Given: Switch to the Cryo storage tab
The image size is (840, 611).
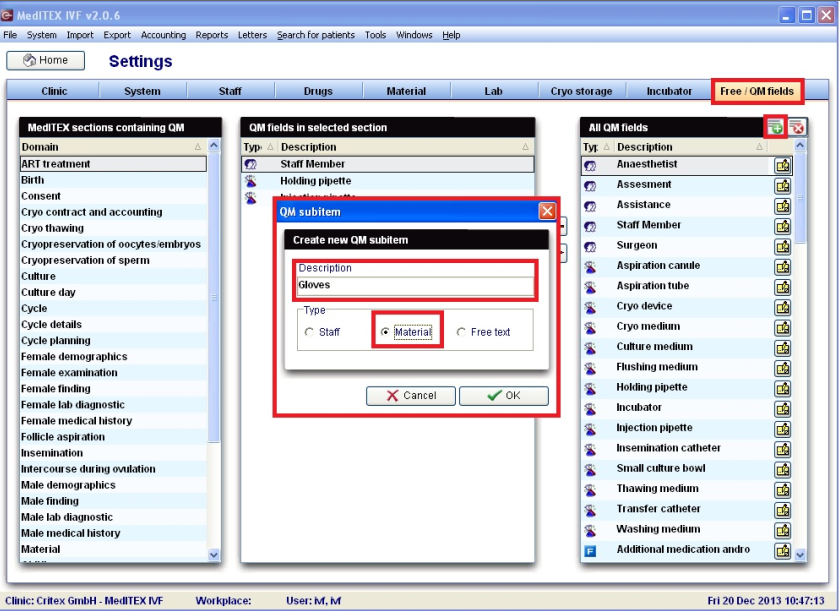Looking at the screenshot, I should tap(581, 91).
